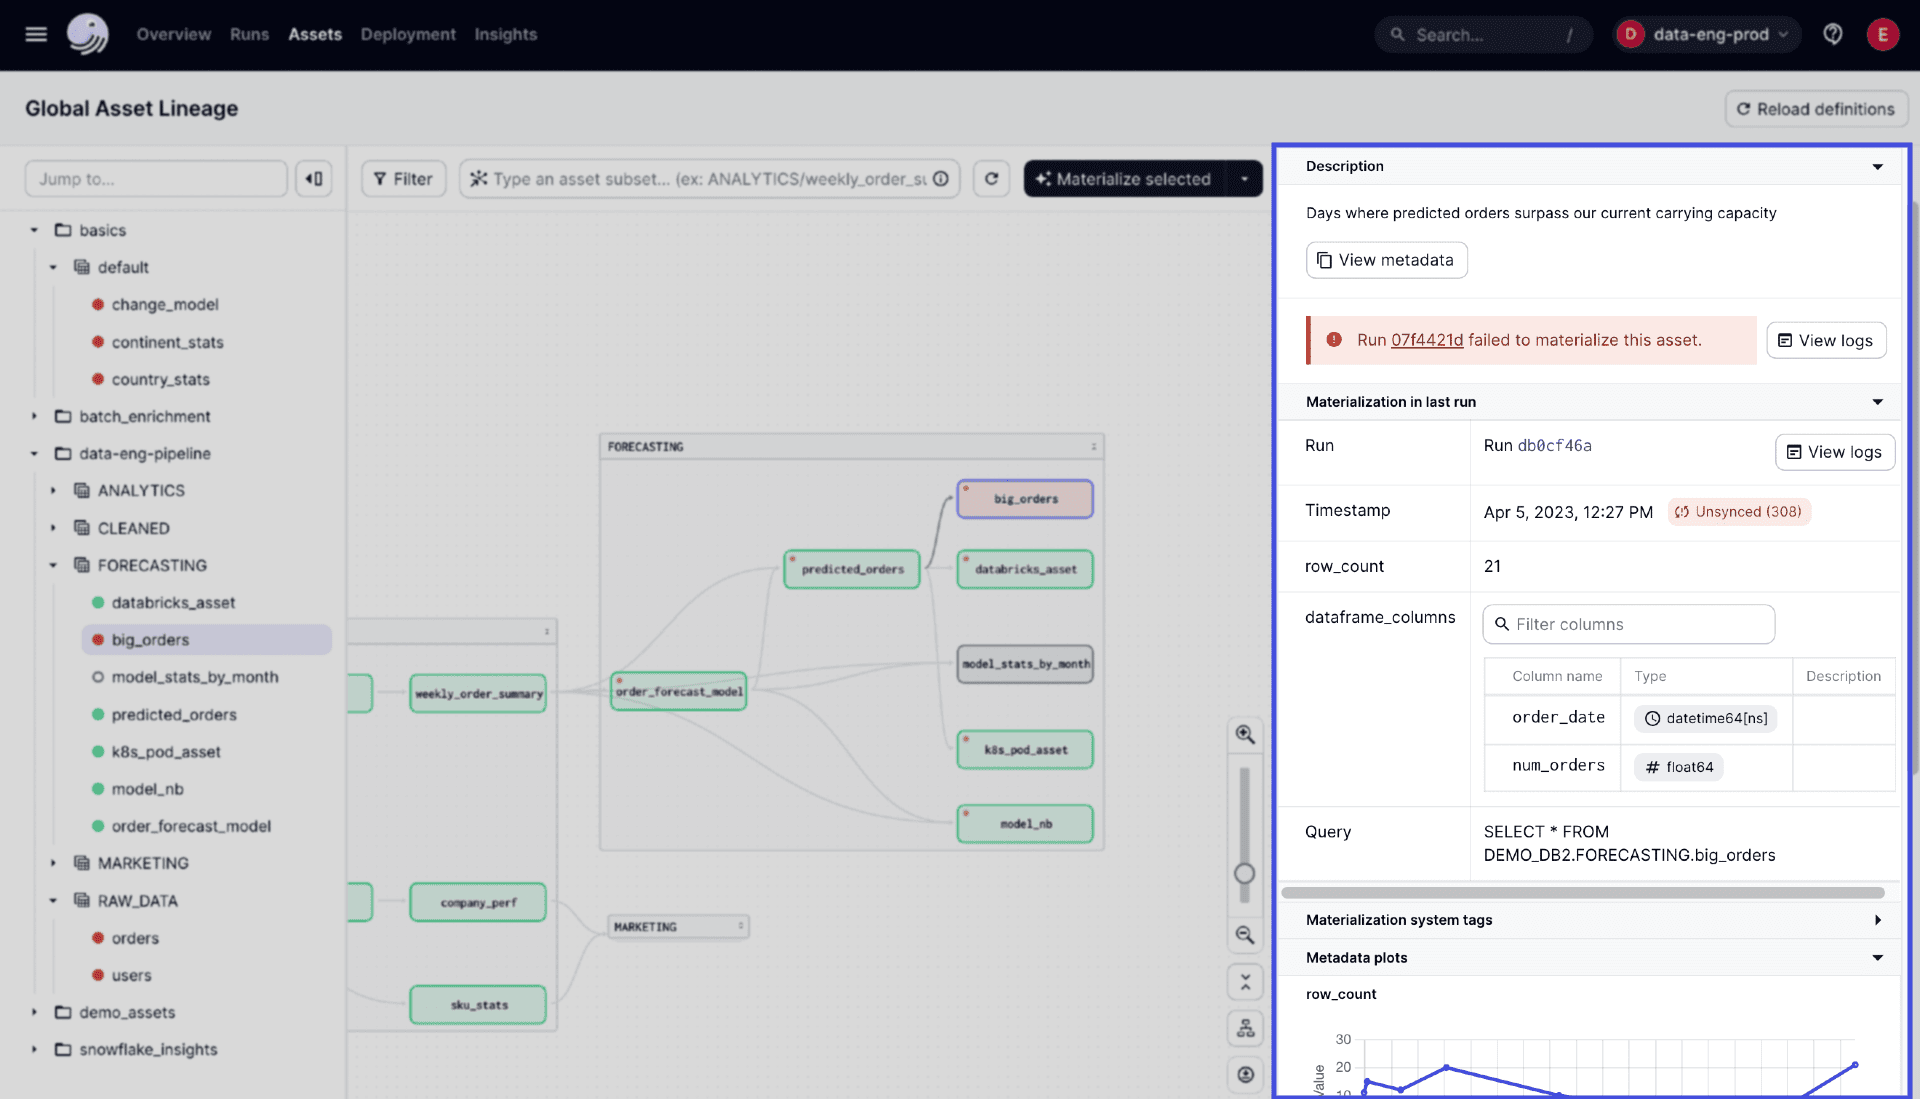Collapse the left asset catalog panel
The height and width of the screenshot is (1099, 1920).
313,178
